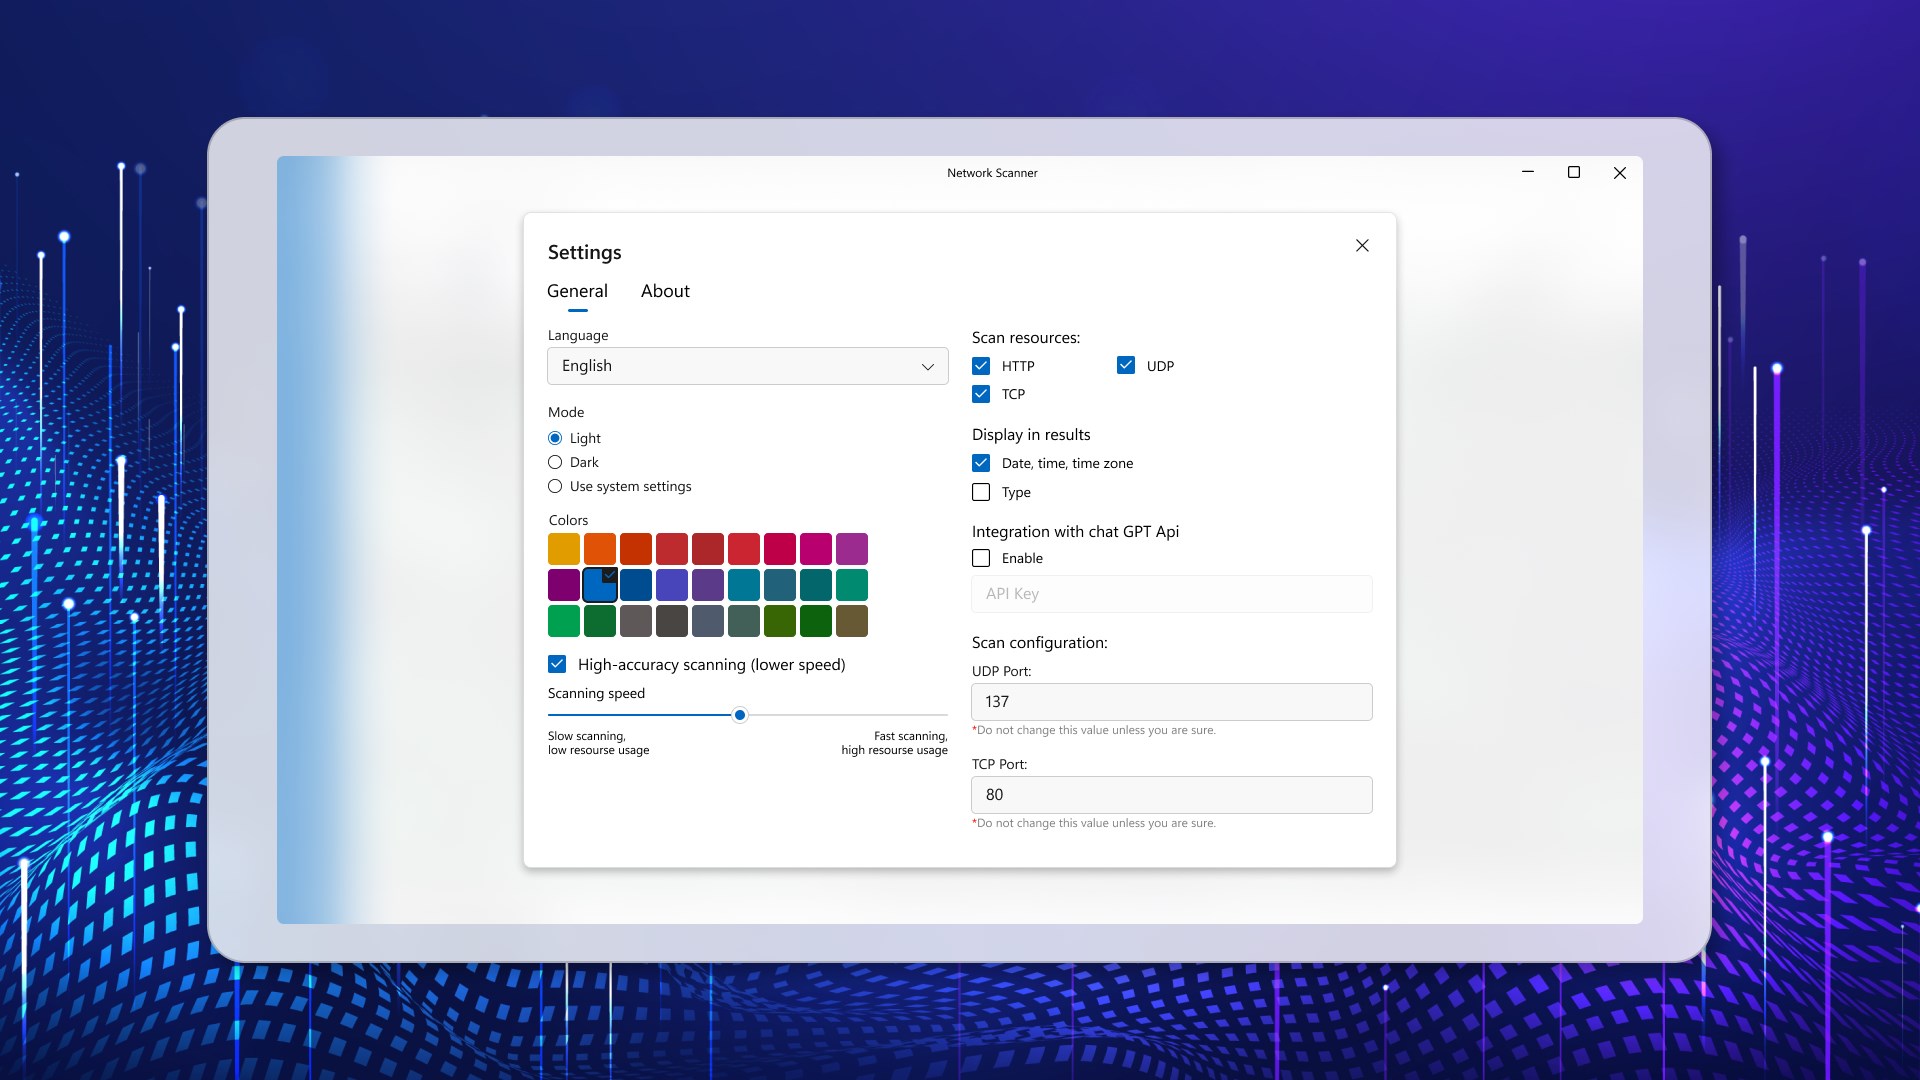Close the Settings dialog
This screenshot has width=1920, height=1080.
(1362, 245)
